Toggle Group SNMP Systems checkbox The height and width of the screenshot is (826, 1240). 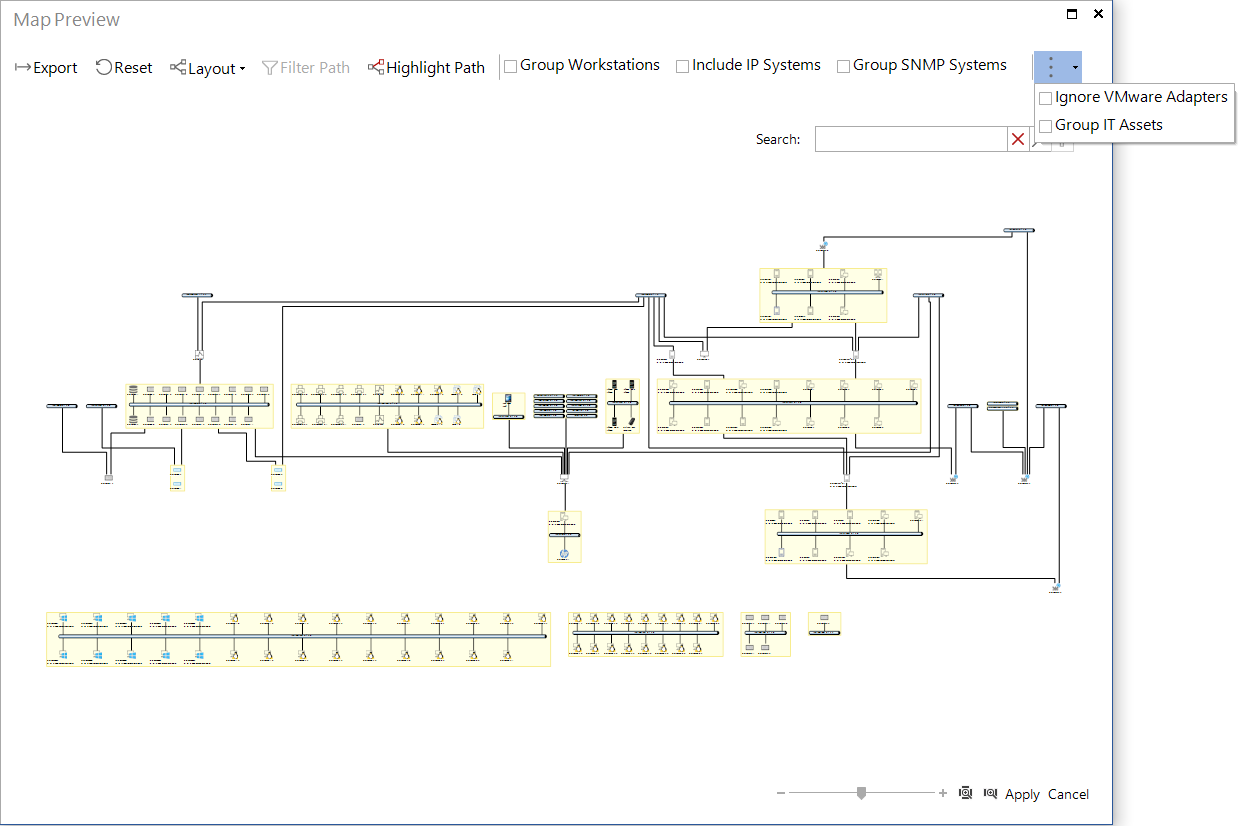click(x=844, y=66)
